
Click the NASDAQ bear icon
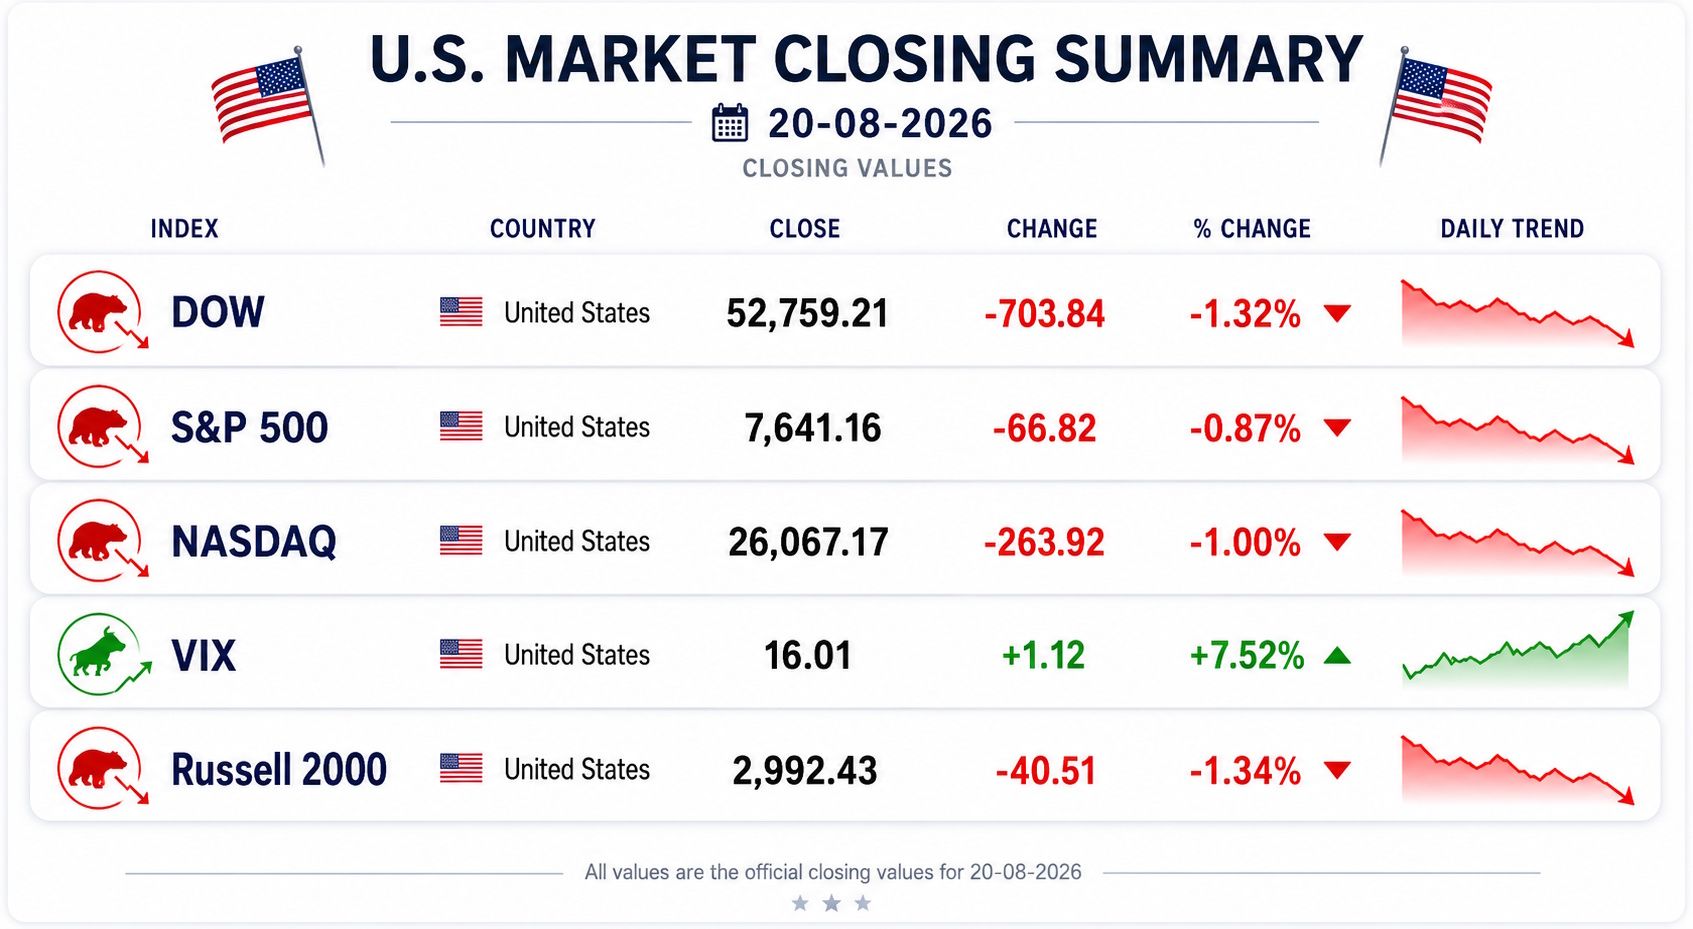pyautogui.click(x=103, y=540)
